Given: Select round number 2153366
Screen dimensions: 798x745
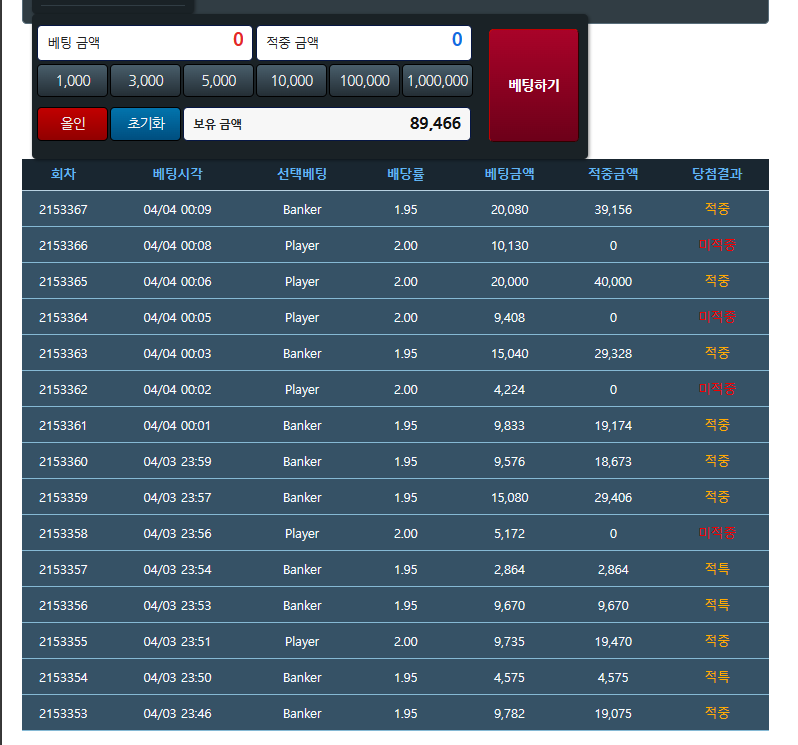Looking at the screenshot, I should pos(63,246).
